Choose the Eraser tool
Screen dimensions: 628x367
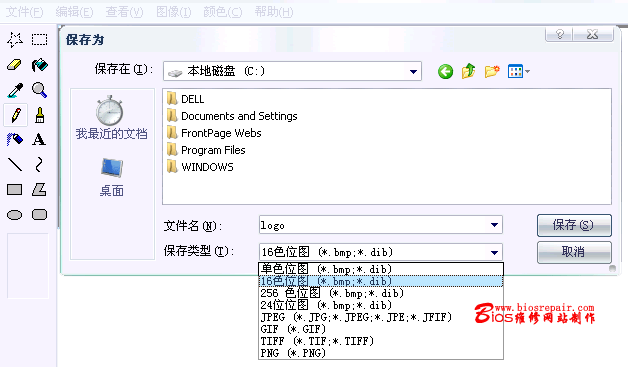15,65
